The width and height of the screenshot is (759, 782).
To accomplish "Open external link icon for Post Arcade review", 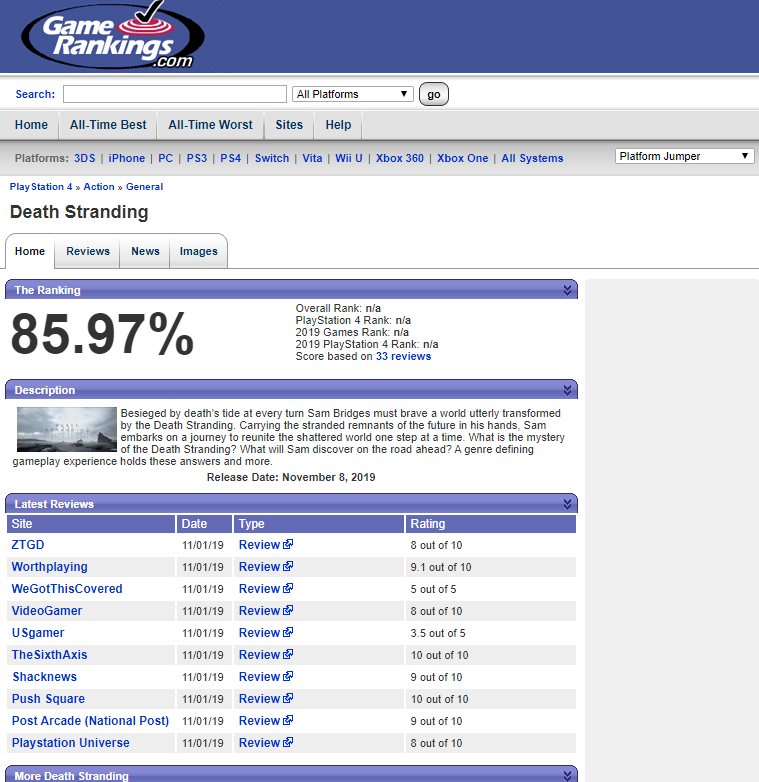I will (x=288, y=720).
